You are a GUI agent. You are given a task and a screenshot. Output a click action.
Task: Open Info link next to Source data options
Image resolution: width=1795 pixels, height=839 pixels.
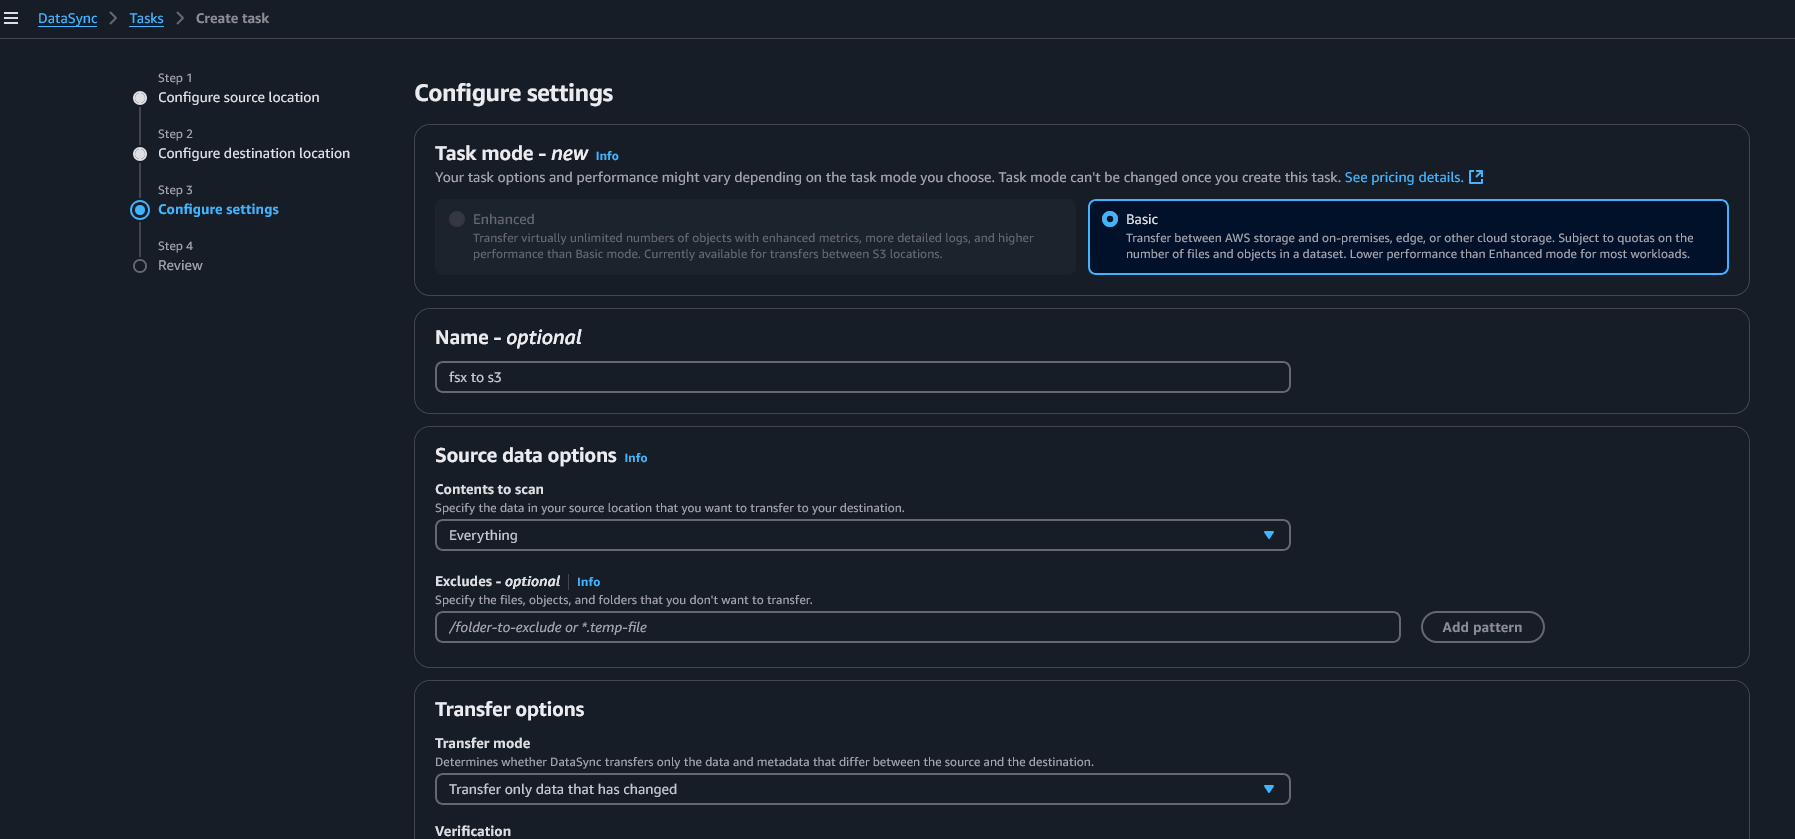coord(636,458)
